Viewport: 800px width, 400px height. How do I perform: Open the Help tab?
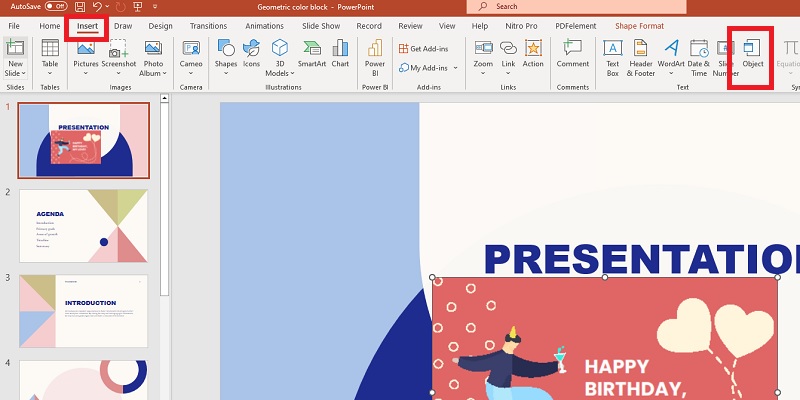click(x=480, y=26)
